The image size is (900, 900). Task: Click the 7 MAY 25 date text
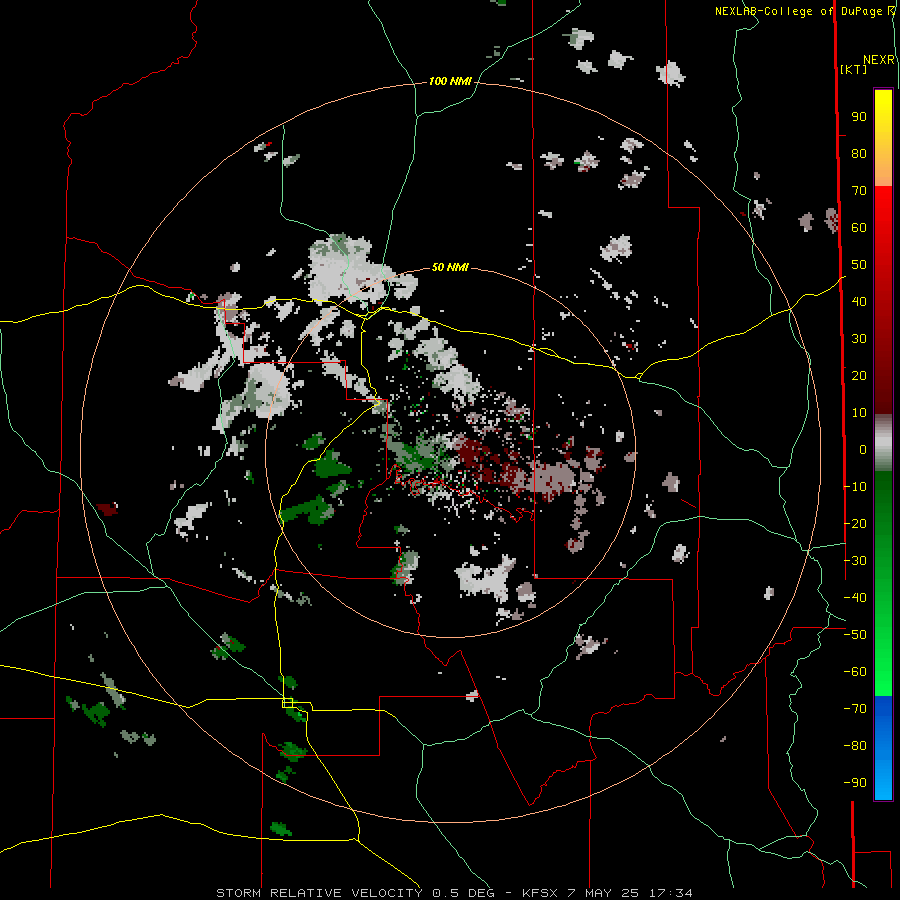click(x=603, y=893)
